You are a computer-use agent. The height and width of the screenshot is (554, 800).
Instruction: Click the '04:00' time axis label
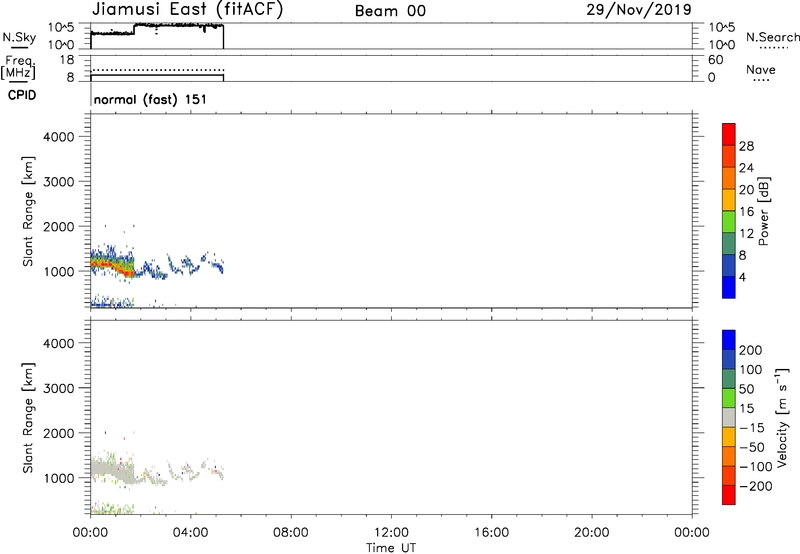point(191,533)
